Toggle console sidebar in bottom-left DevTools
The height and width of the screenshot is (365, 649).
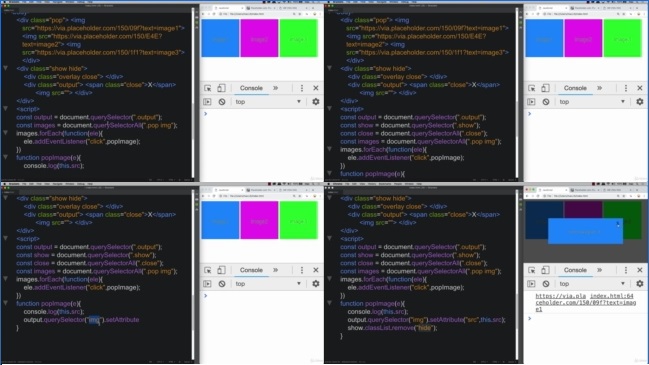(207, 284)
